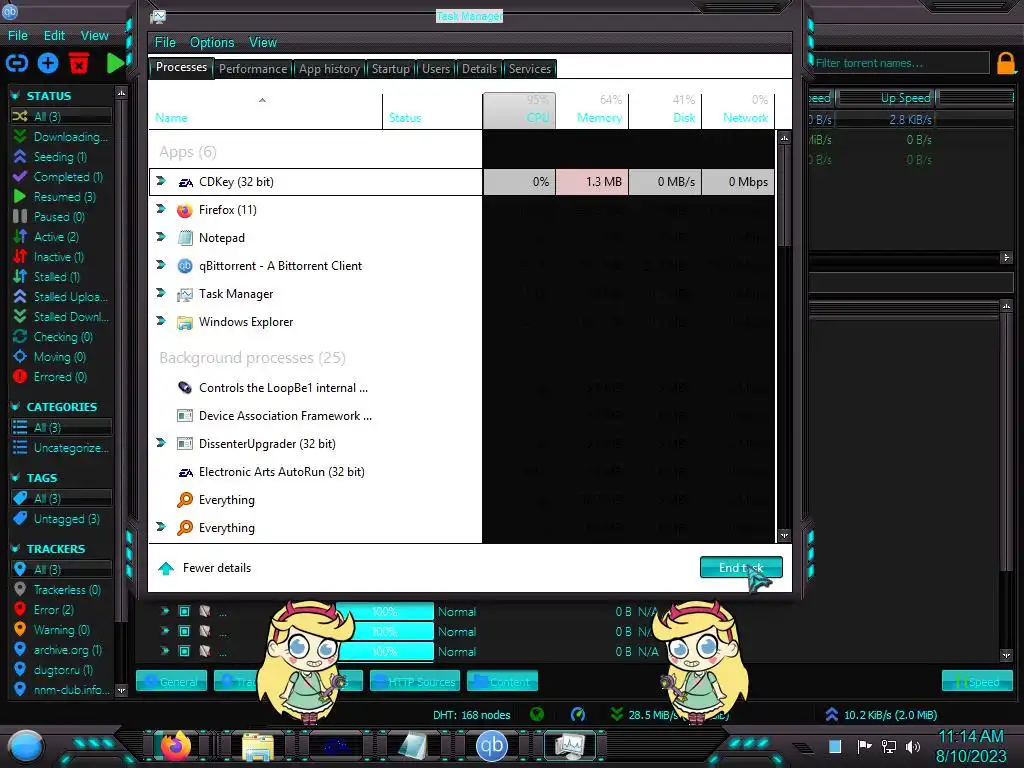Select the Trackerless (0) tracker filter
Viewport: 1024px width, 768px height.
[x=61, y=590]
